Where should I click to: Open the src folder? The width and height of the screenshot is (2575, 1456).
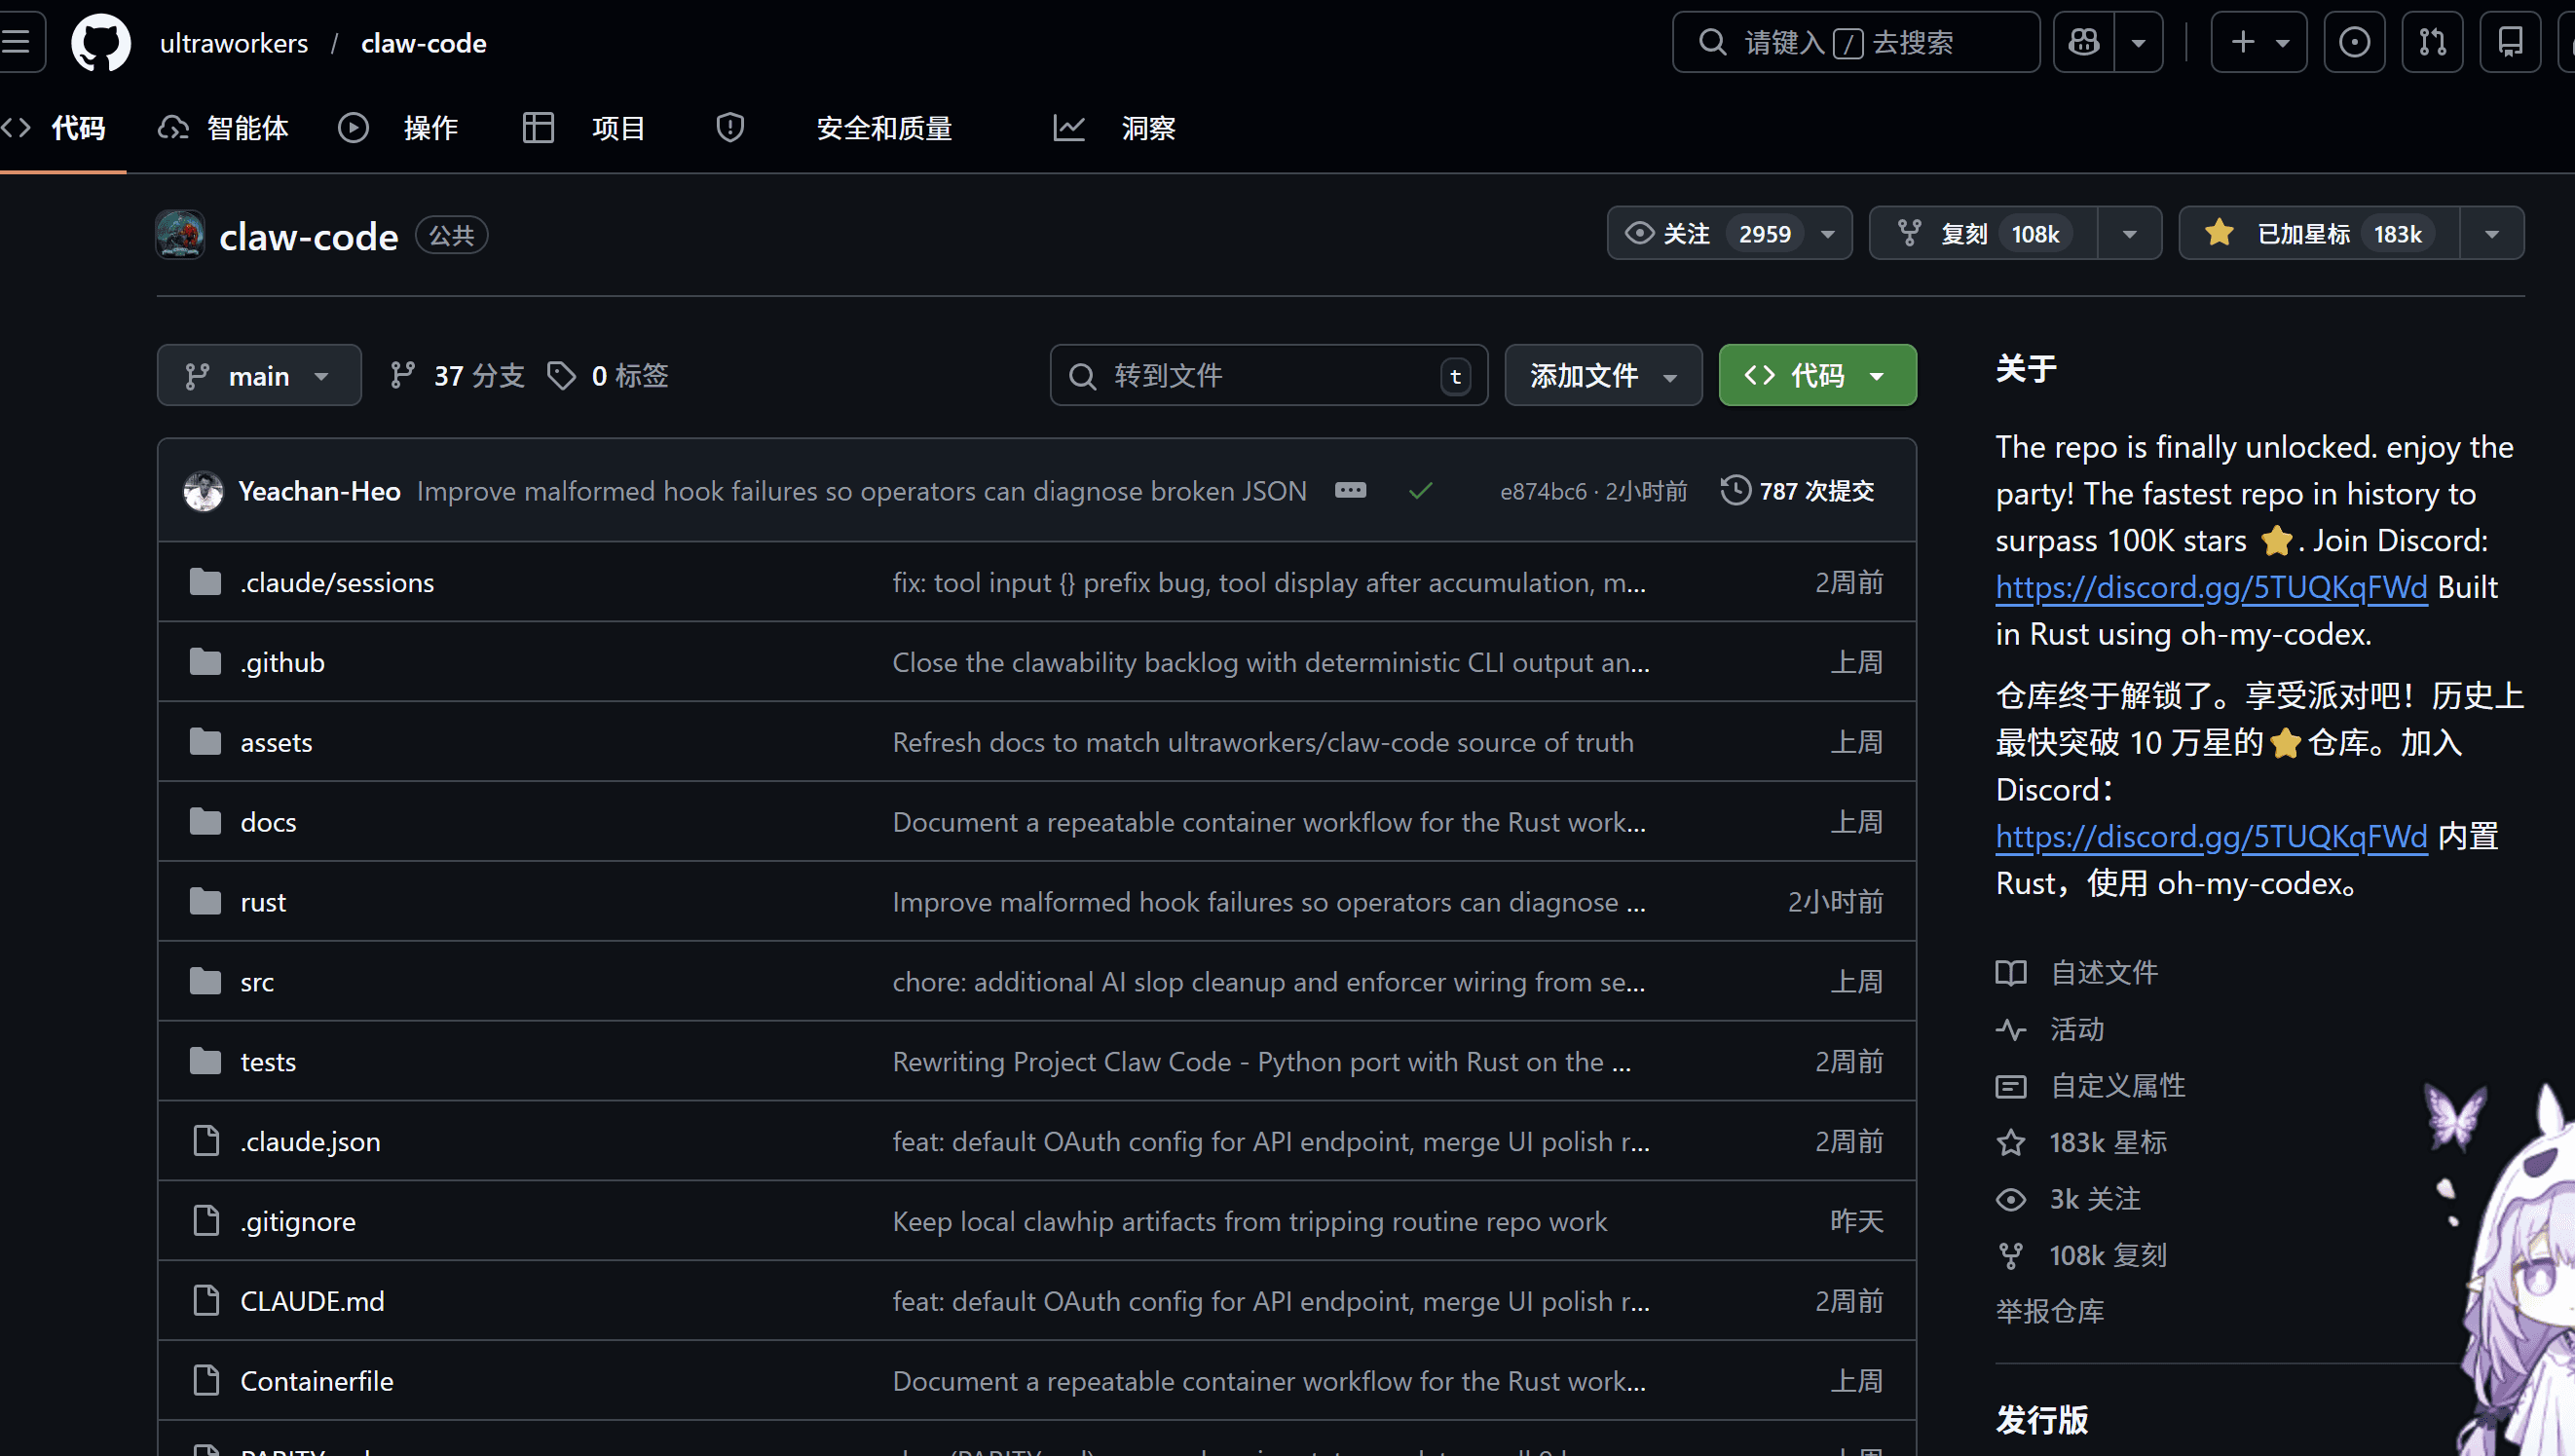(x=257, y=983)
